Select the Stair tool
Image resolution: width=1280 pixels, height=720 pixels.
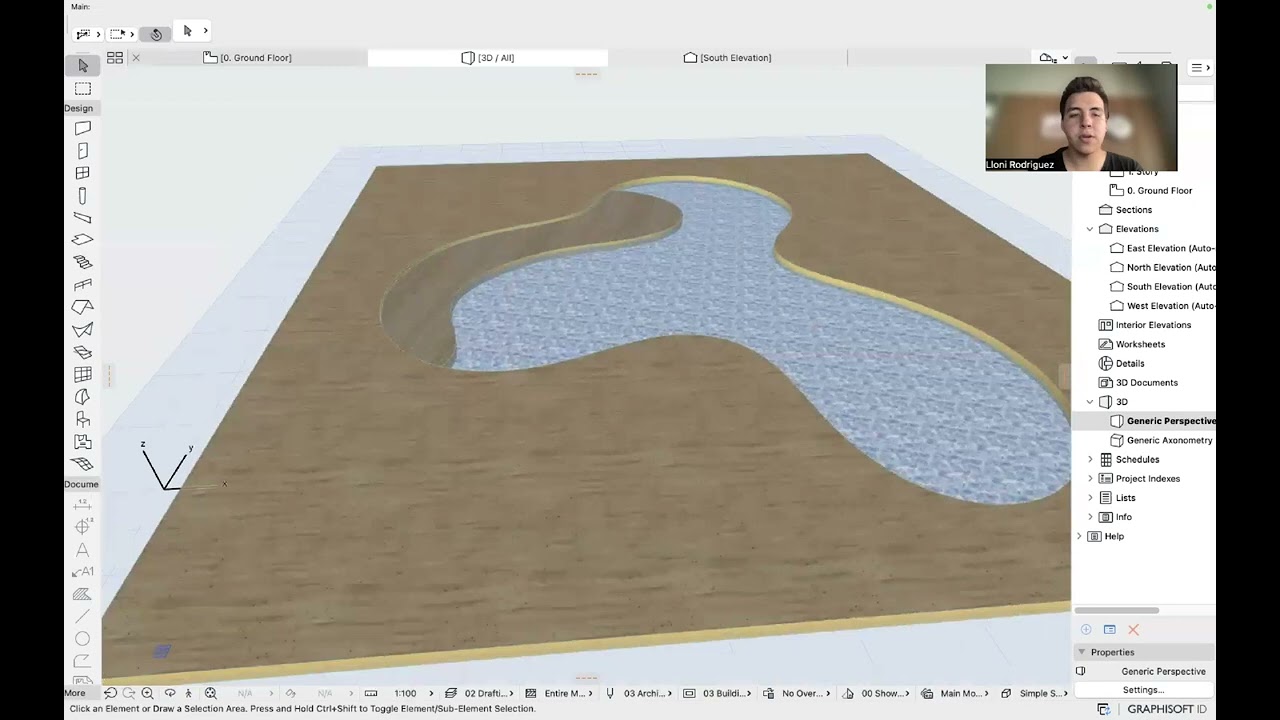(x=83, y=262)
